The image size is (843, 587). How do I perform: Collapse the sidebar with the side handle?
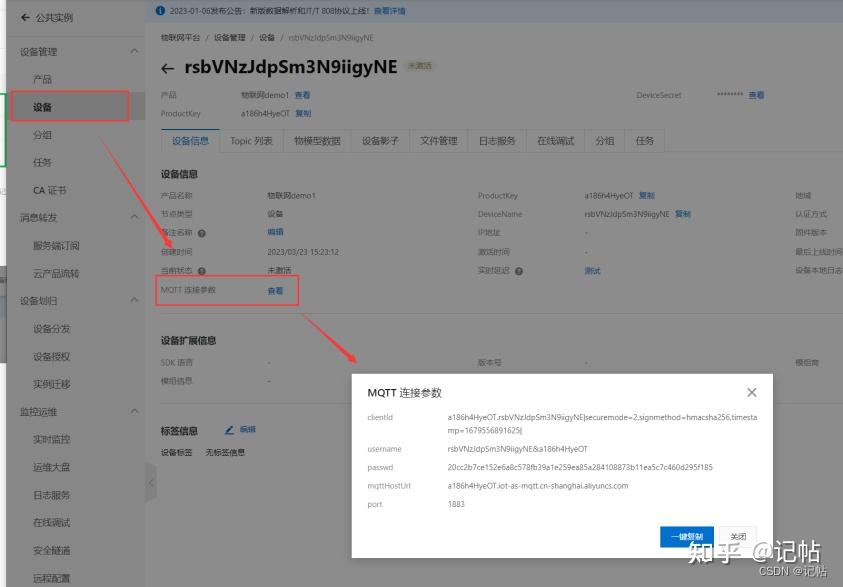click(x=151, y=483)
